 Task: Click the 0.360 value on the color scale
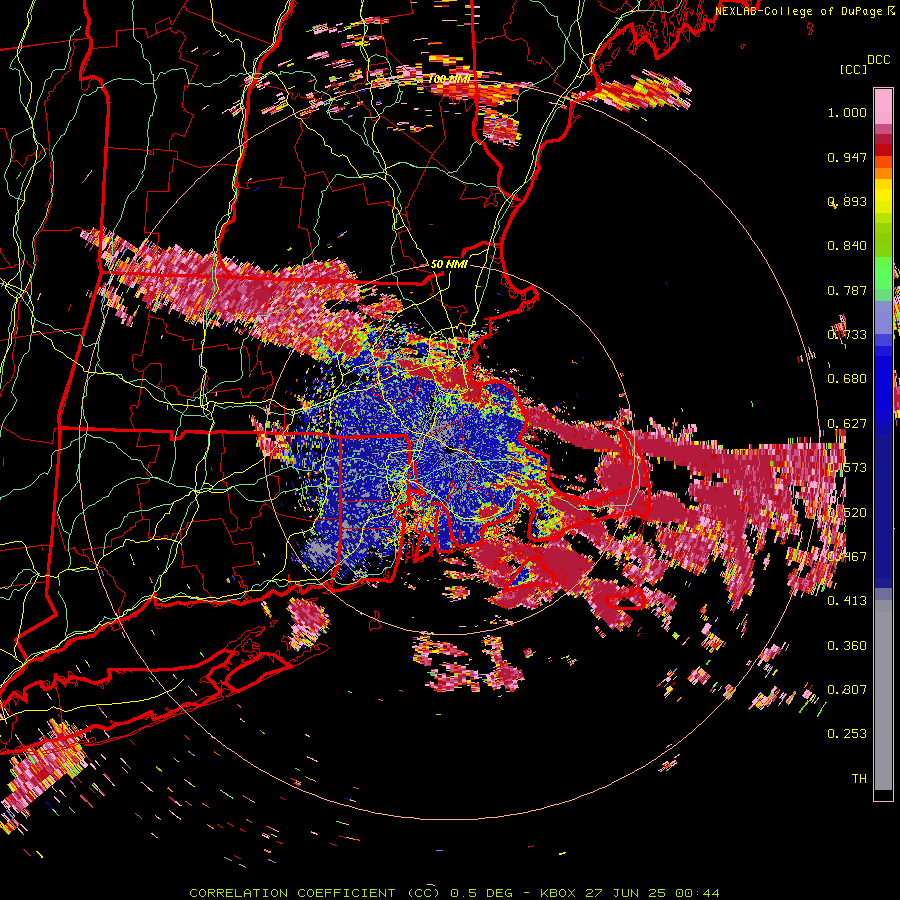pos(847,646)
